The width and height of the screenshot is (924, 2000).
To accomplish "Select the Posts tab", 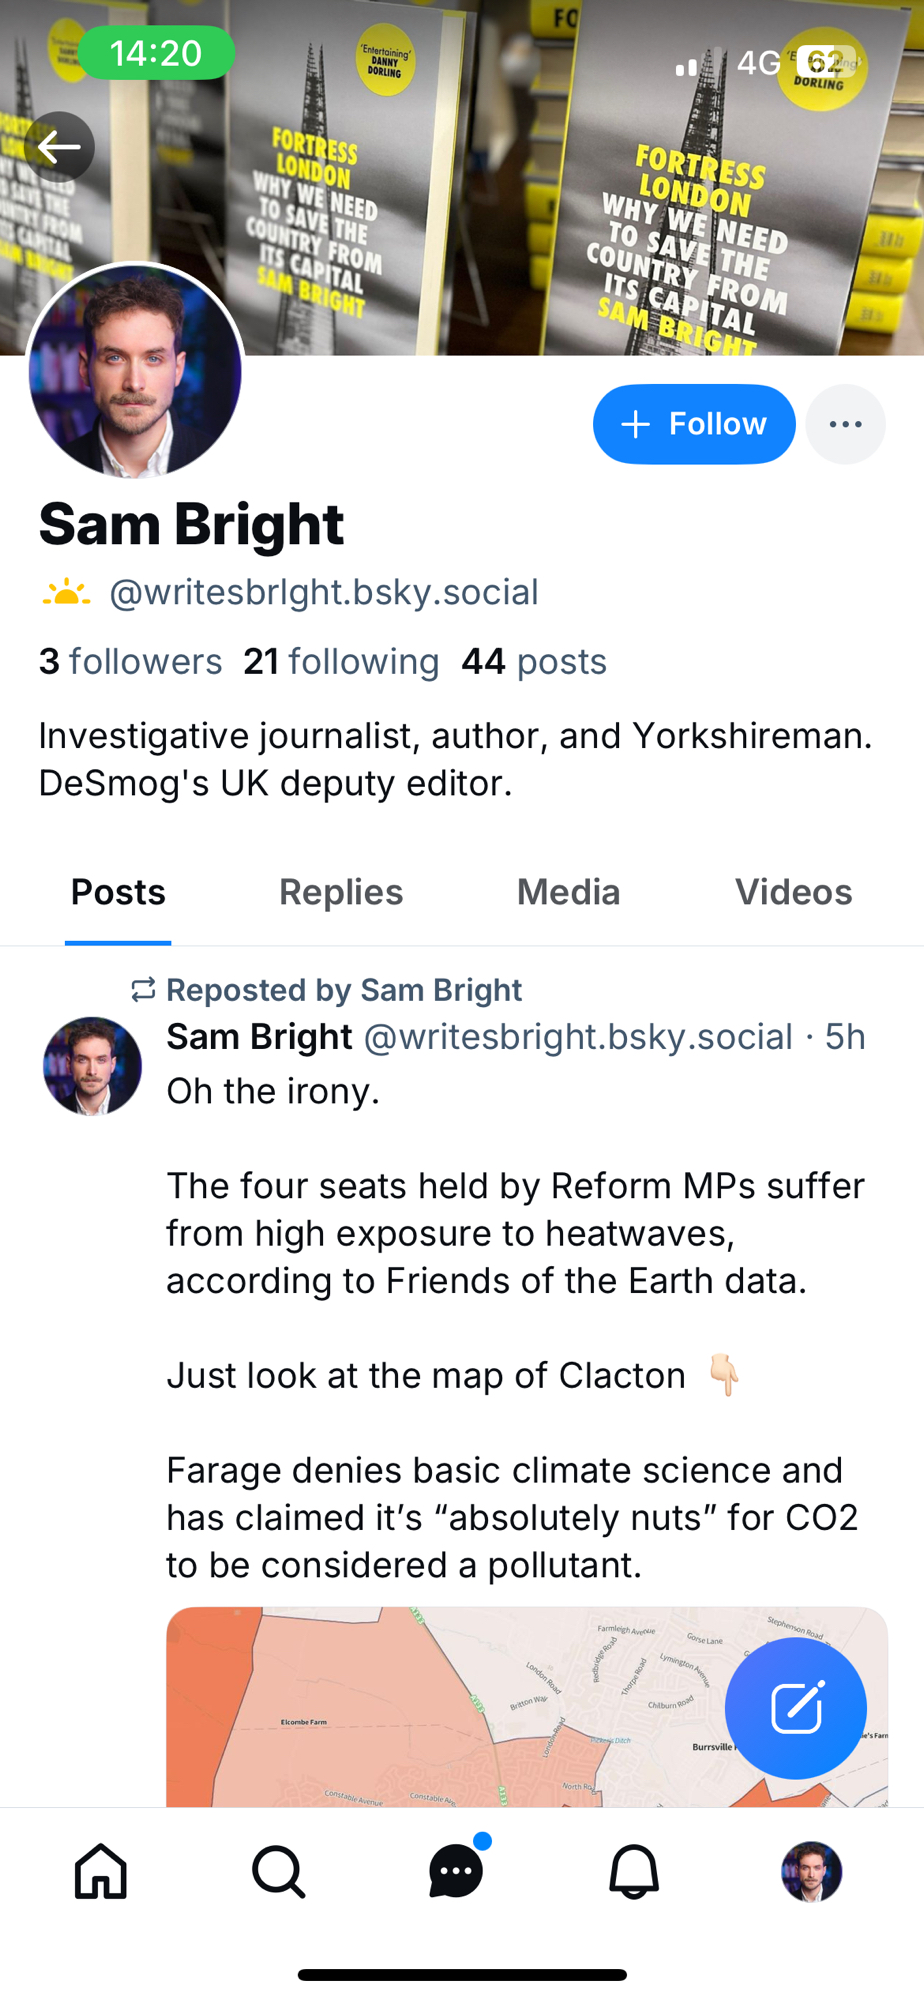I will pos(118,892).
